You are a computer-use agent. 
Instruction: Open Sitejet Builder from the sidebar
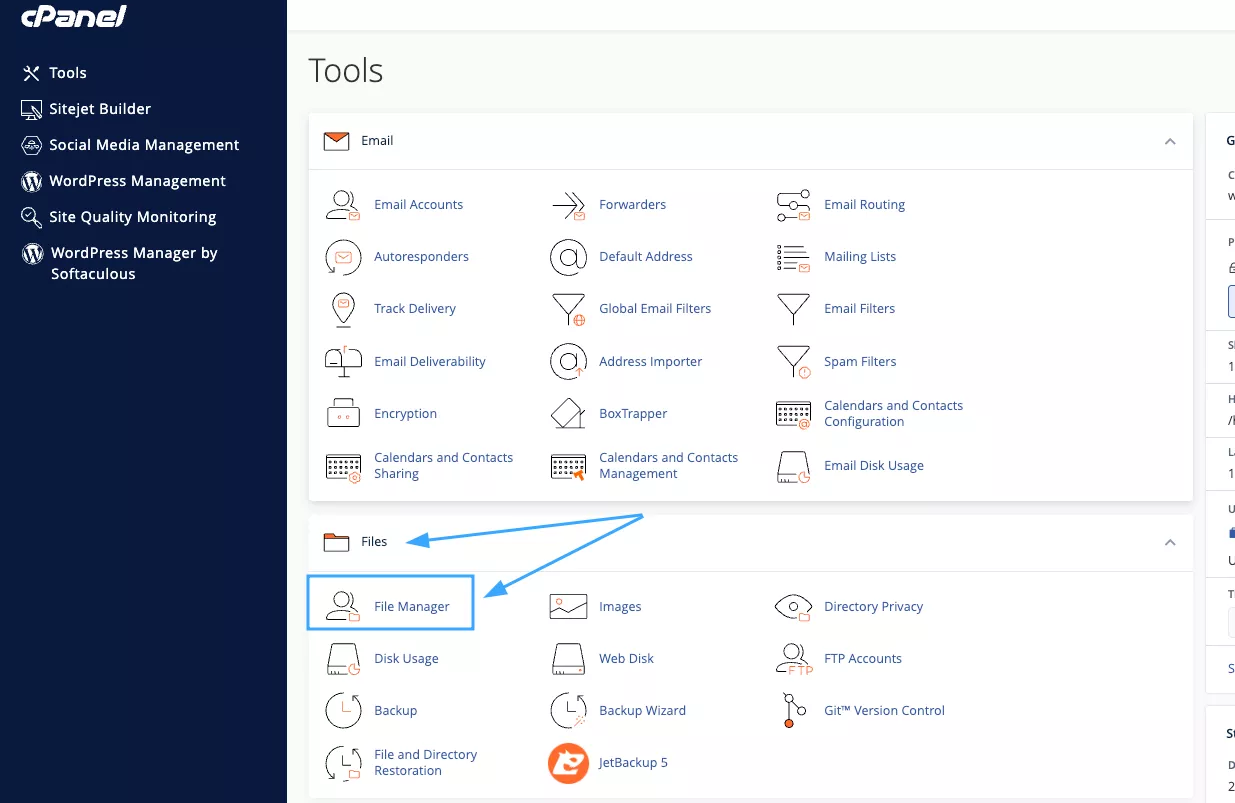coord(100,109)
